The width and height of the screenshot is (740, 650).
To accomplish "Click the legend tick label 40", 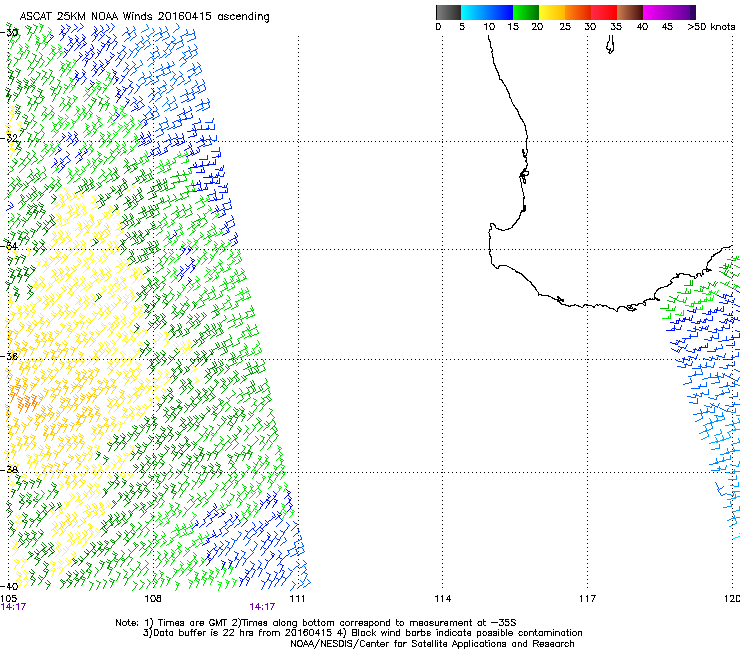I will coord(642,27).
